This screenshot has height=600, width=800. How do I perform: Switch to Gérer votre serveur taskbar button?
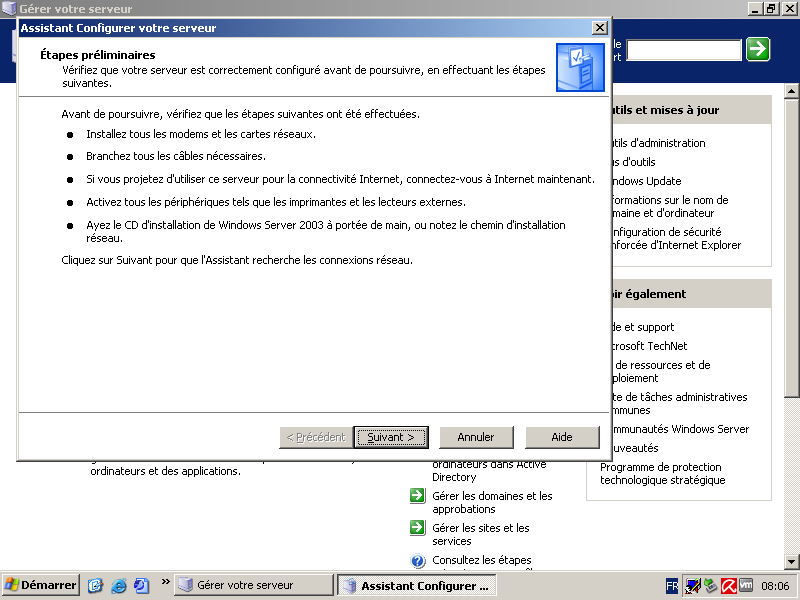click(254, 585)
